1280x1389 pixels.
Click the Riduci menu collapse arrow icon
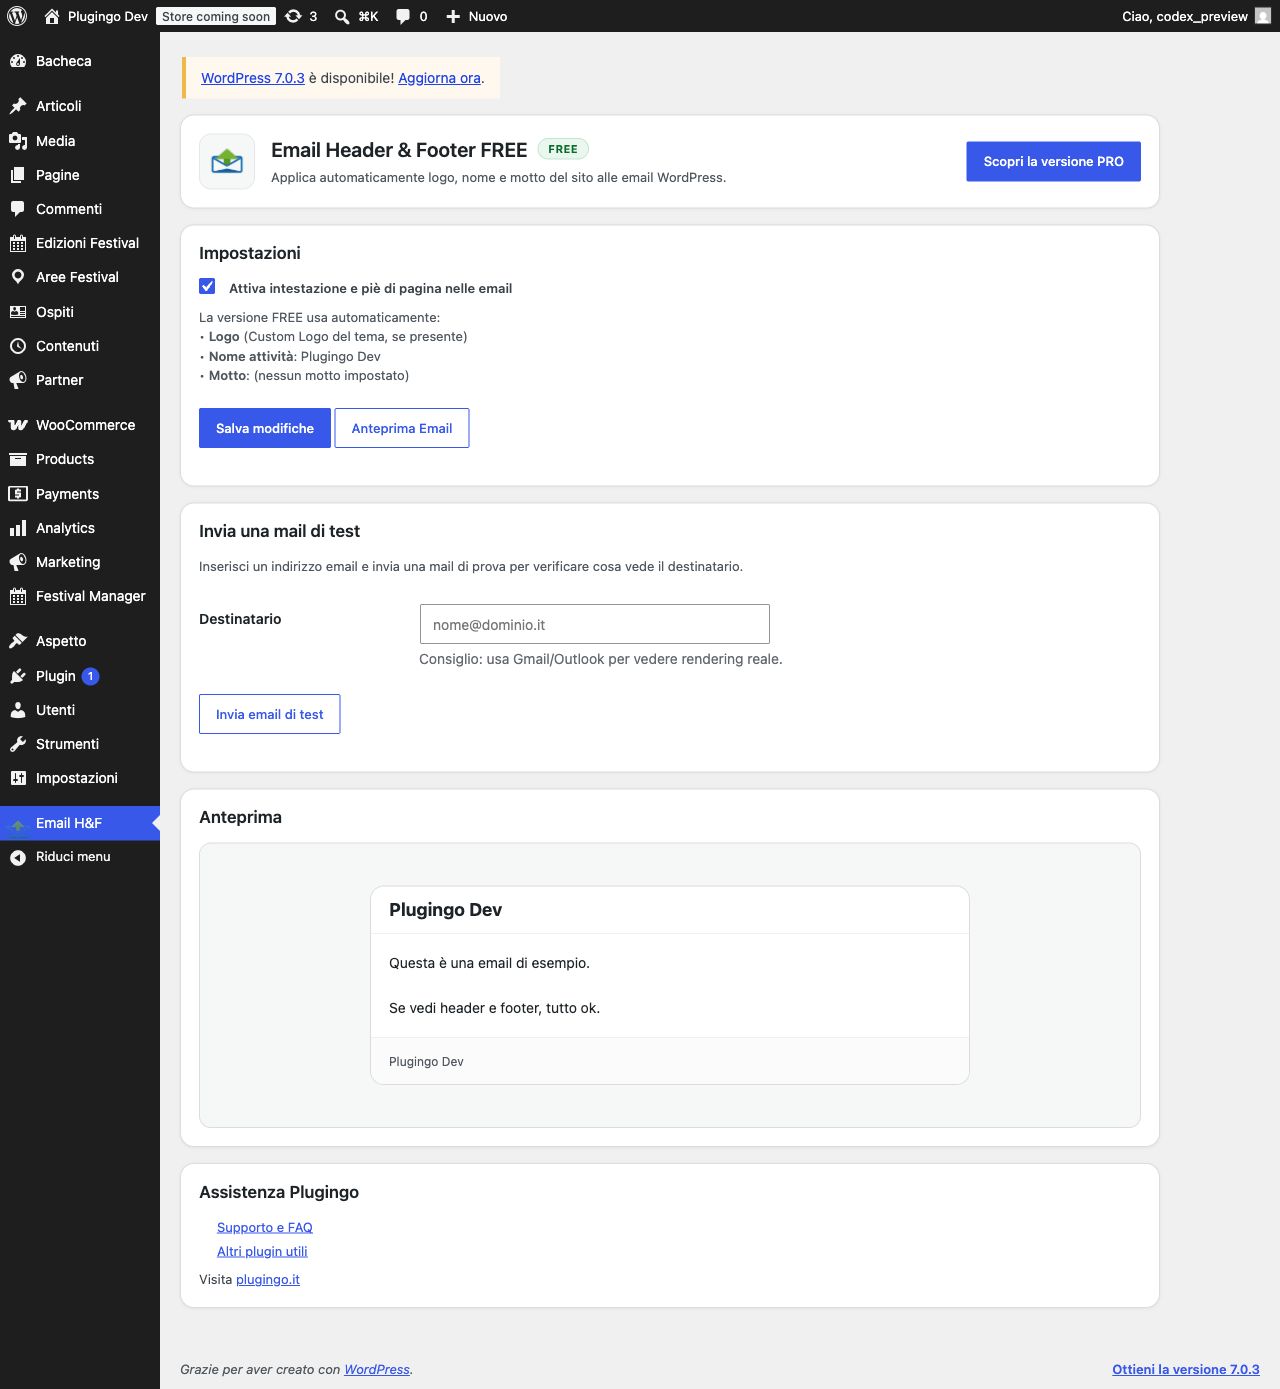(x=18, y=857)
